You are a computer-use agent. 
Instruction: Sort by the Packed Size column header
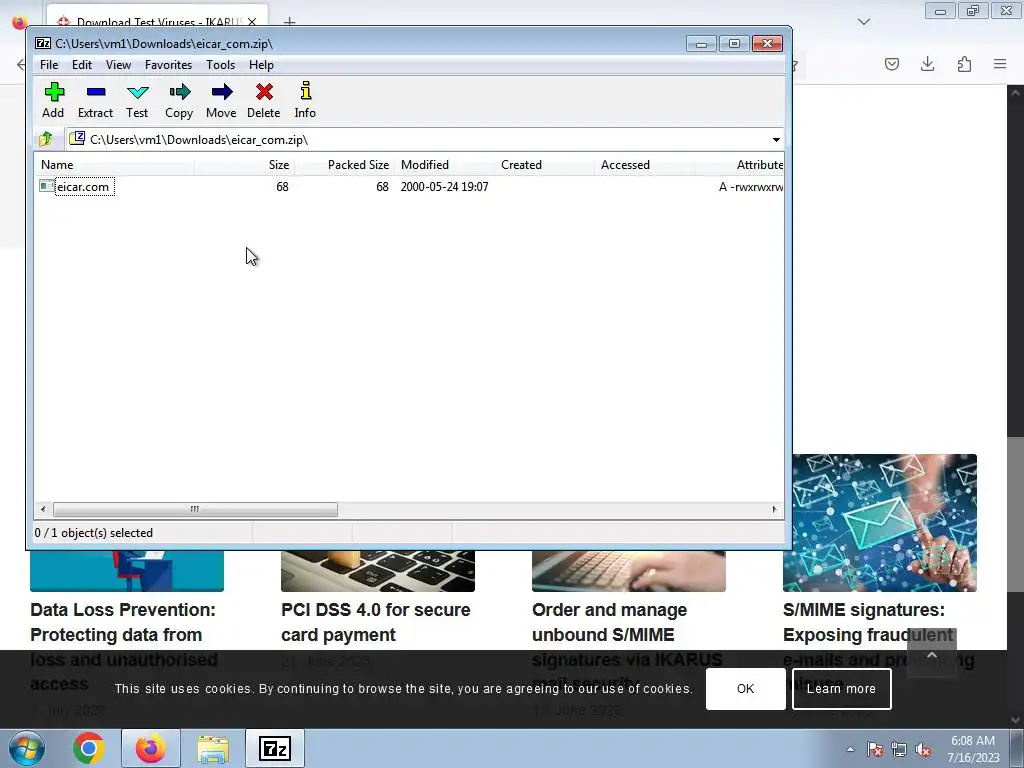(344, 165)
